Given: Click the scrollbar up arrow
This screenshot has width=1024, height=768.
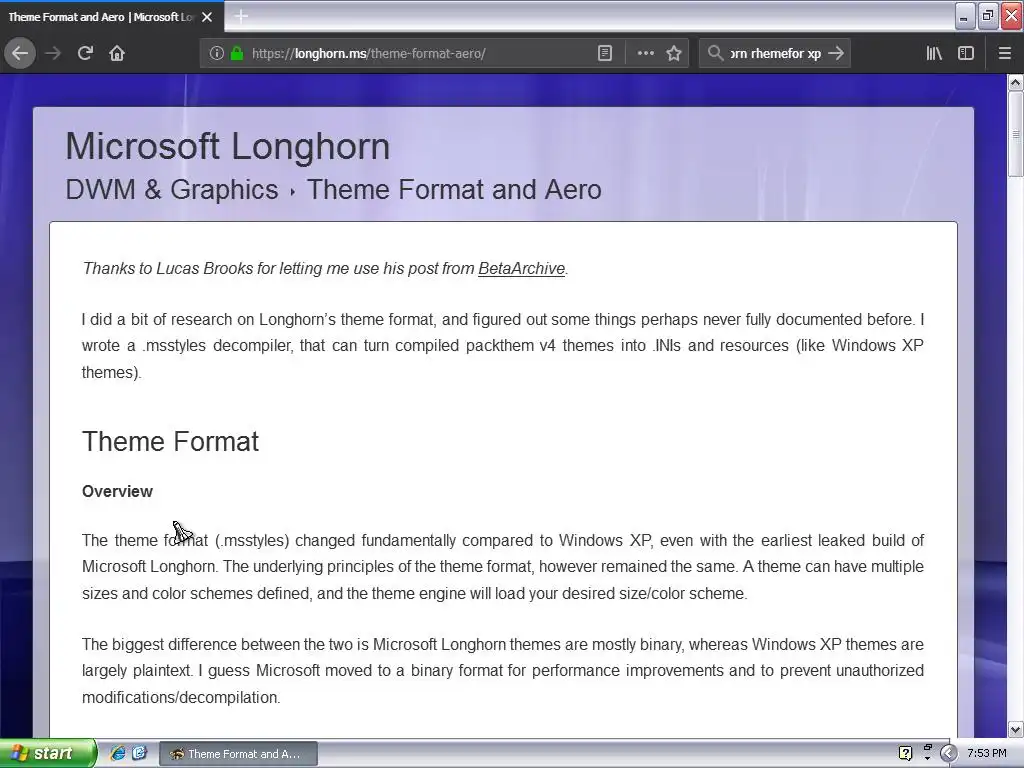Looking at the screenshot, I should (x=1015, y=82).
